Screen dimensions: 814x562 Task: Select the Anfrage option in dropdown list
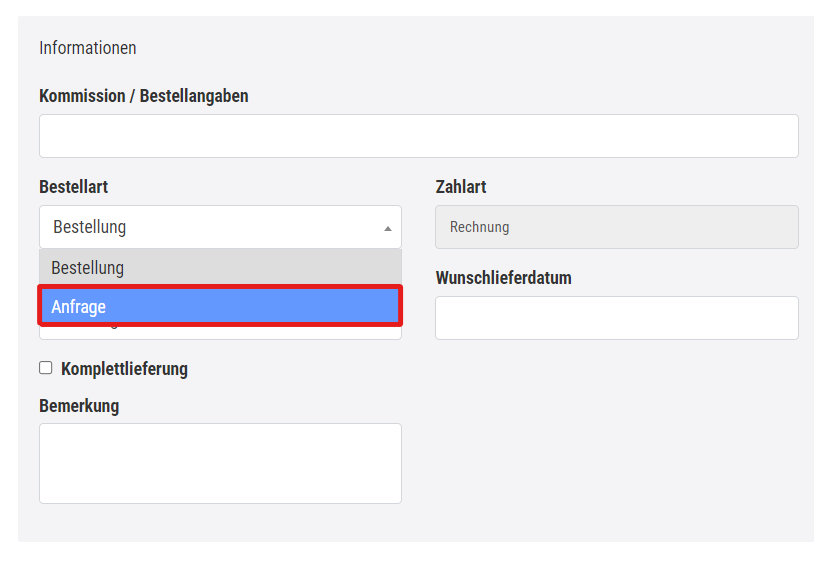click(x=220, y=307)
